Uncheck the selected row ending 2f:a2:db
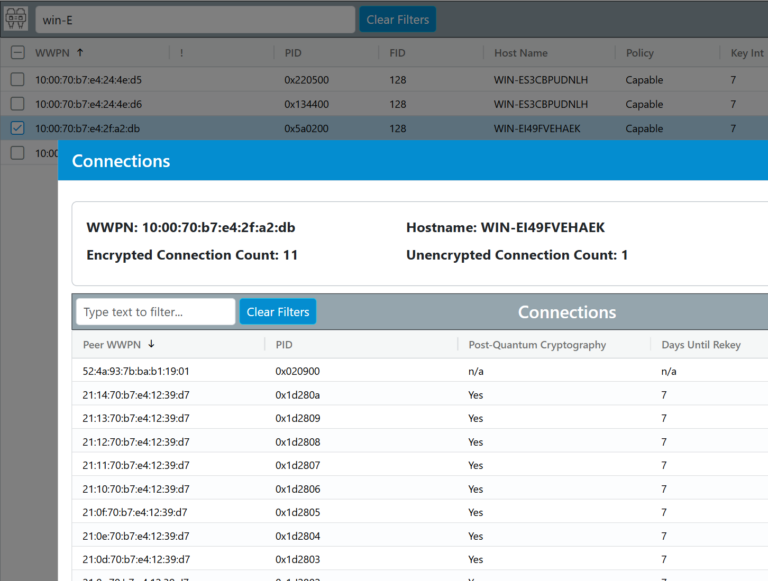This screenshot has width=768, height=581. (17, 128)
